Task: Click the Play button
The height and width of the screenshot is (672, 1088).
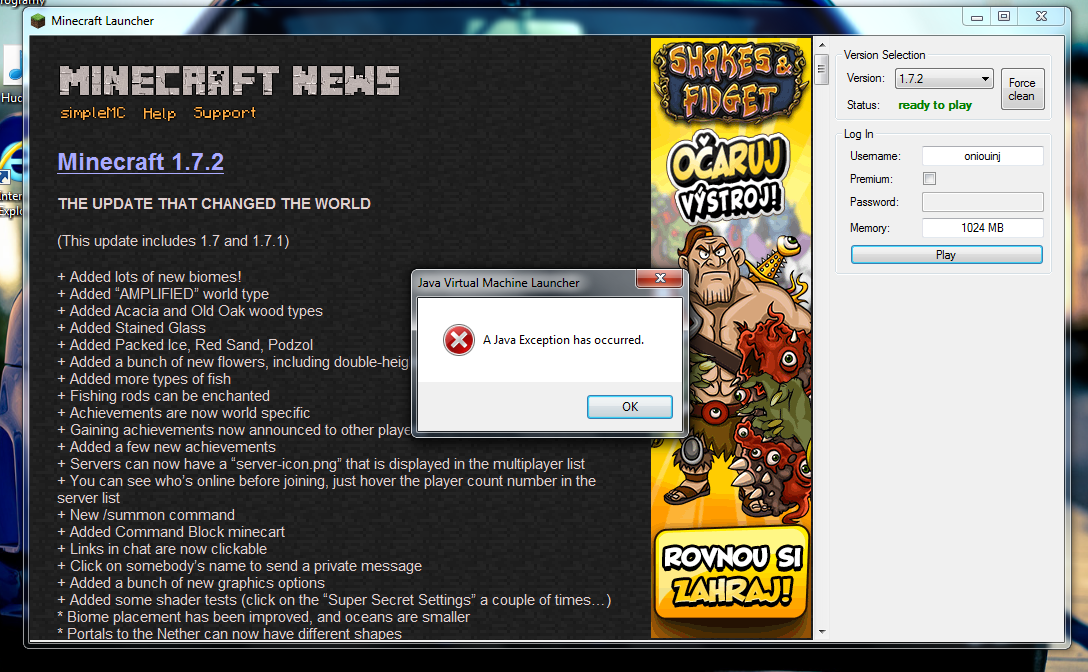Action: pos(946,255)
